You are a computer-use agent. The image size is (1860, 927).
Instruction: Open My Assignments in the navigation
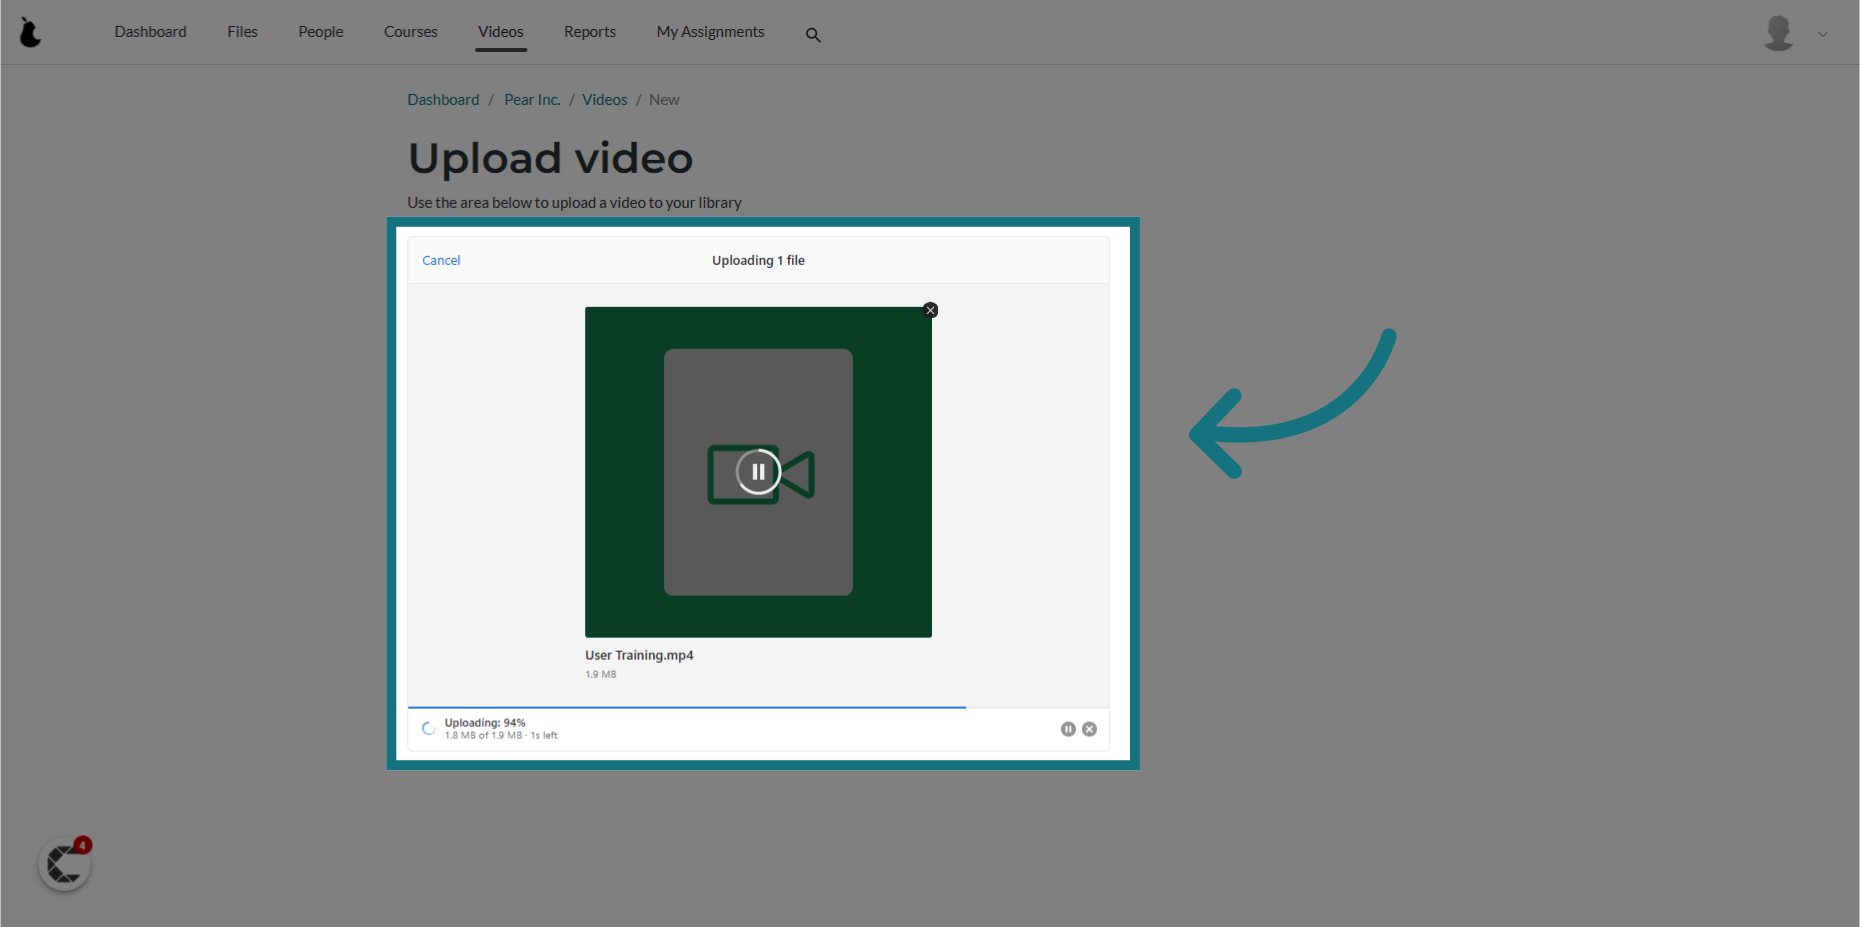pos(711,32)
